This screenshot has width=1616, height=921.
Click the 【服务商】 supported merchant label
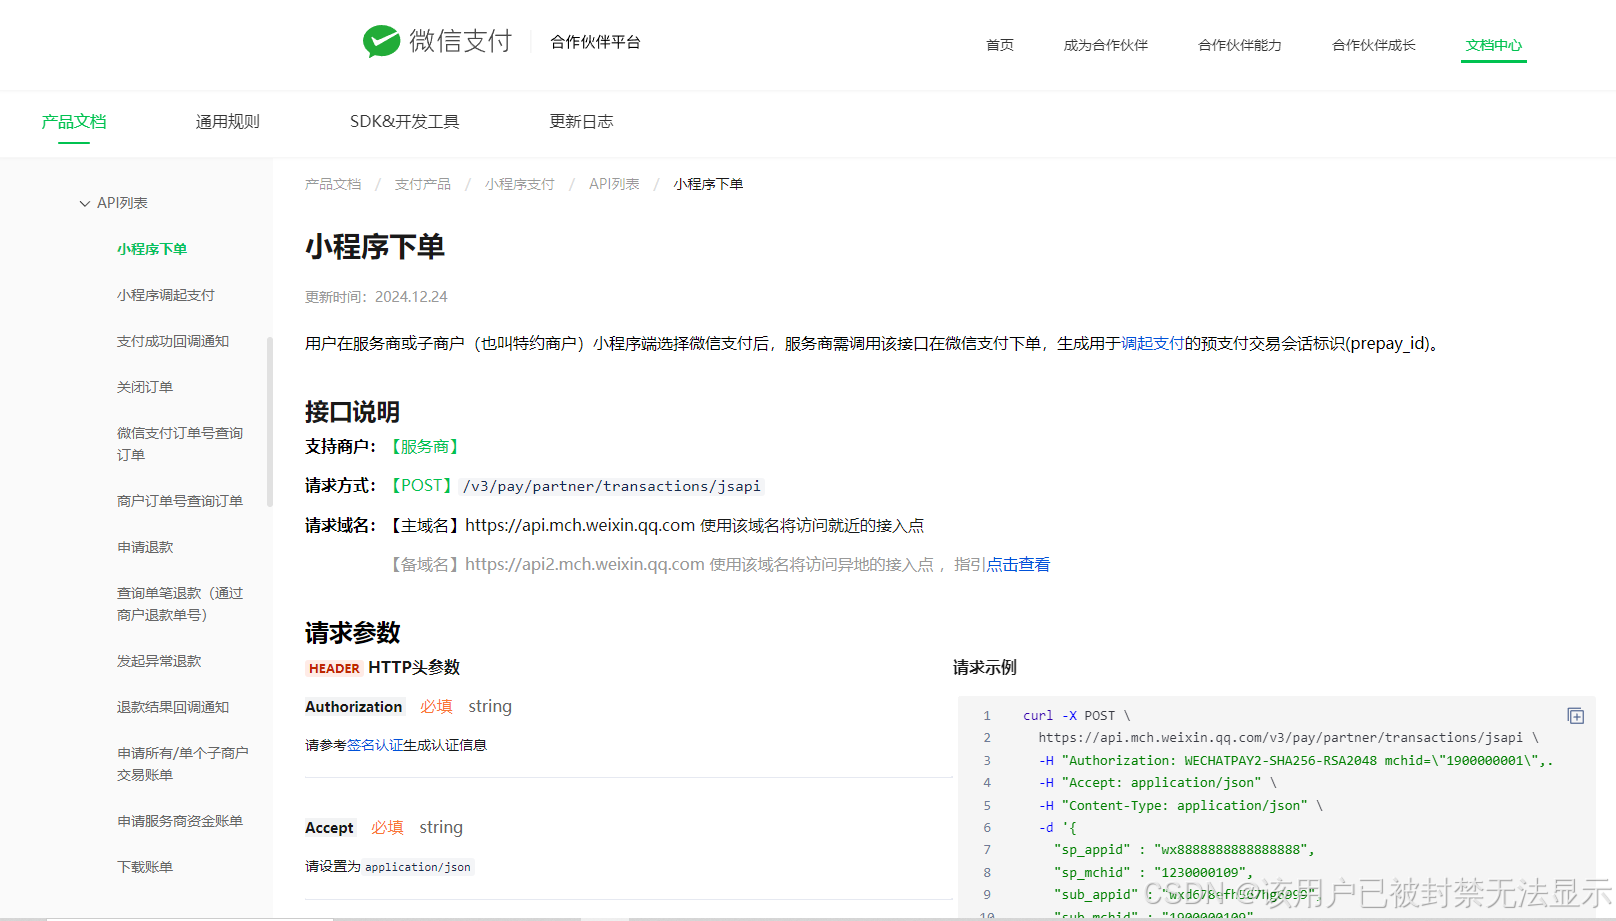[425, 446]
